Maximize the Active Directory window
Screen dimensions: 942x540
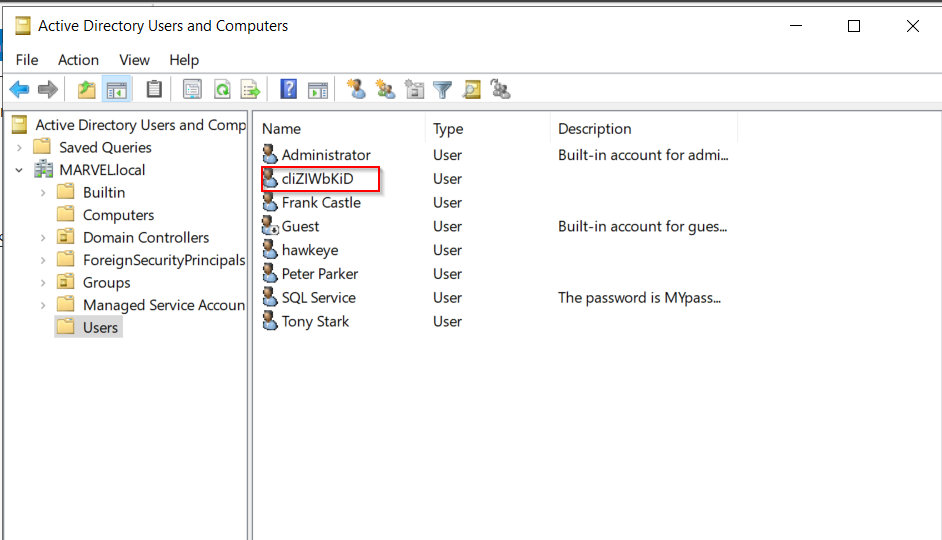pos(854,26)
